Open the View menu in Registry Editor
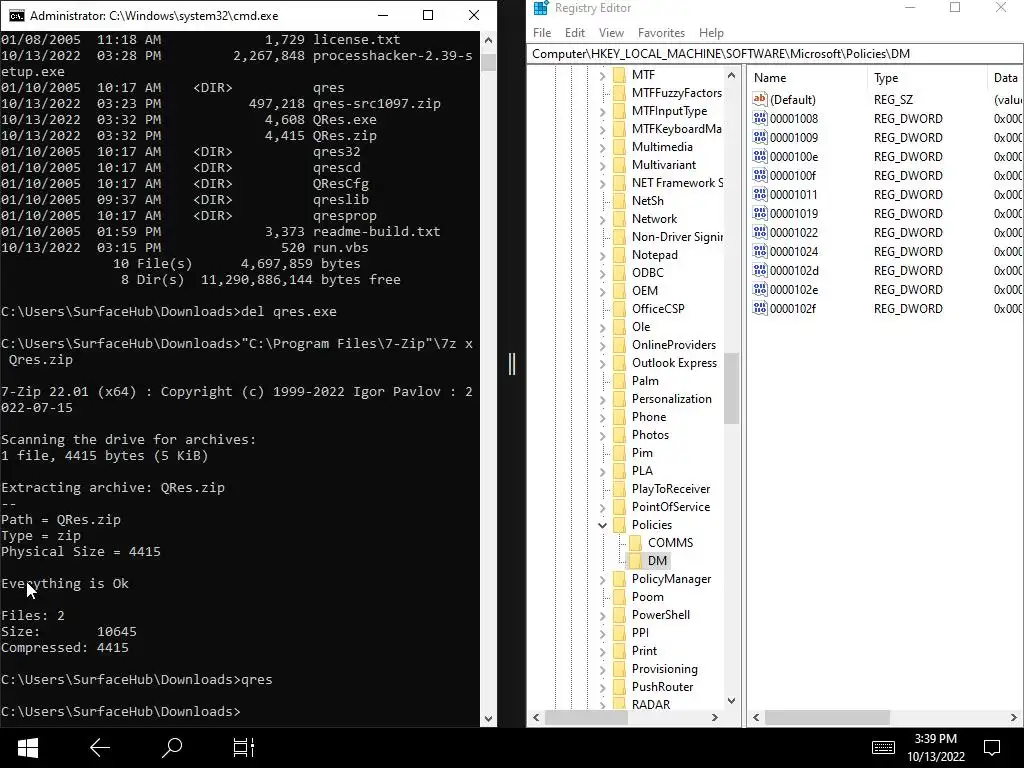Viewport: 1024px width, 768px height. click(x=611, y=33)
